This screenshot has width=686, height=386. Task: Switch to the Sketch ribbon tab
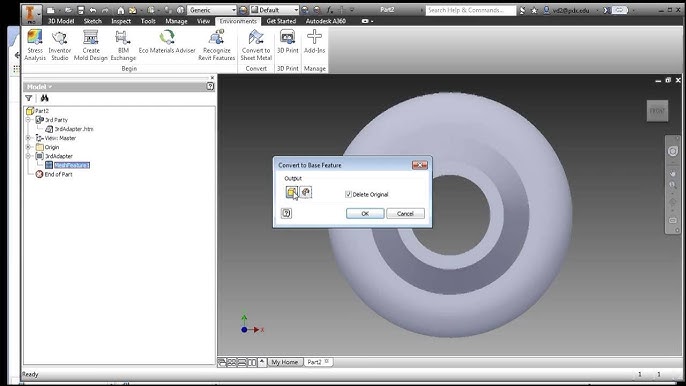coord(93,21)
